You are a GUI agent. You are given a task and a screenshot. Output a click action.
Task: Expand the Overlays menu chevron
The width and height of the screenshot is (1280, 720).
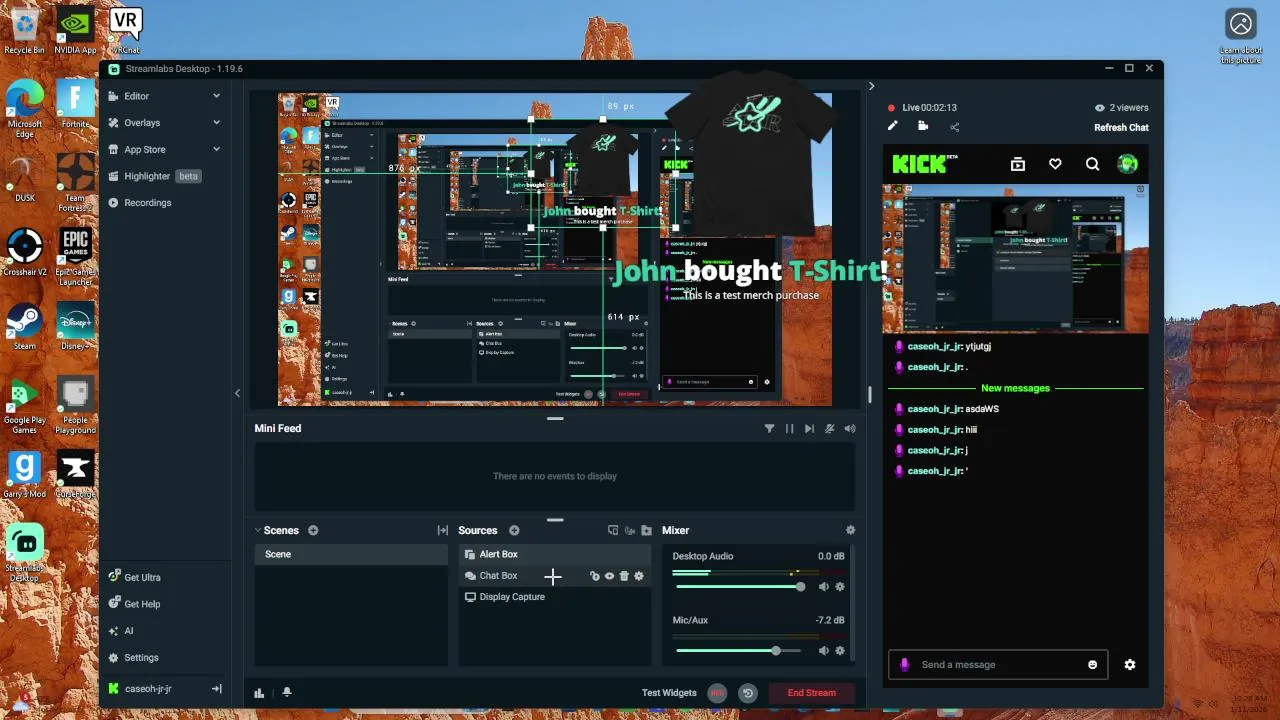tap(216, 123)
